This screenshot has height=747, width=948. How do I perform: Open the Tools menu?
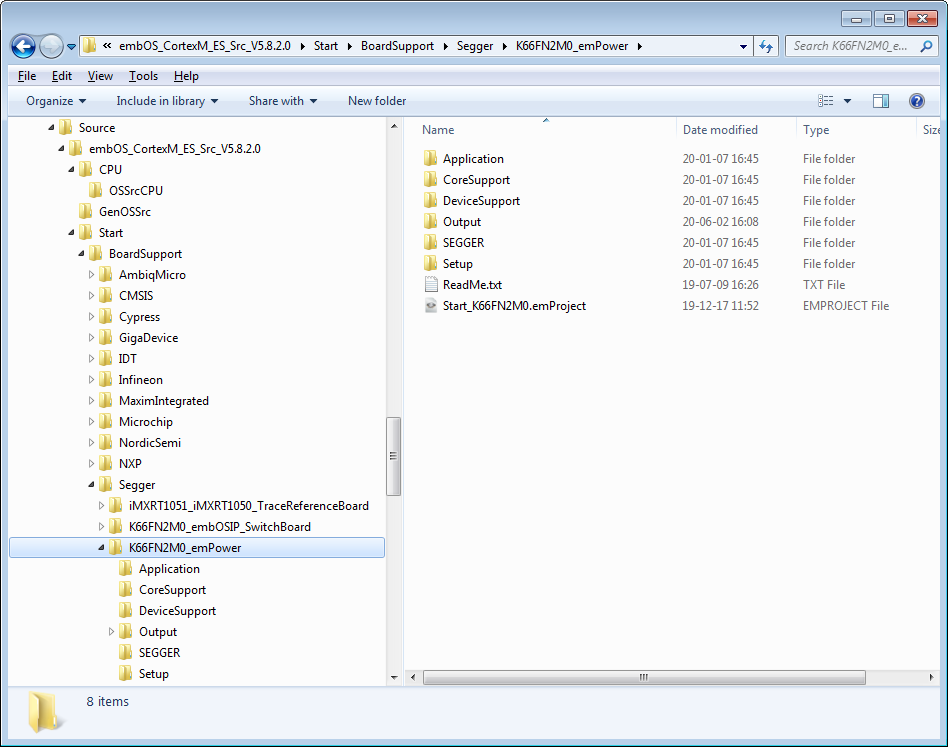tap(143, 75)
